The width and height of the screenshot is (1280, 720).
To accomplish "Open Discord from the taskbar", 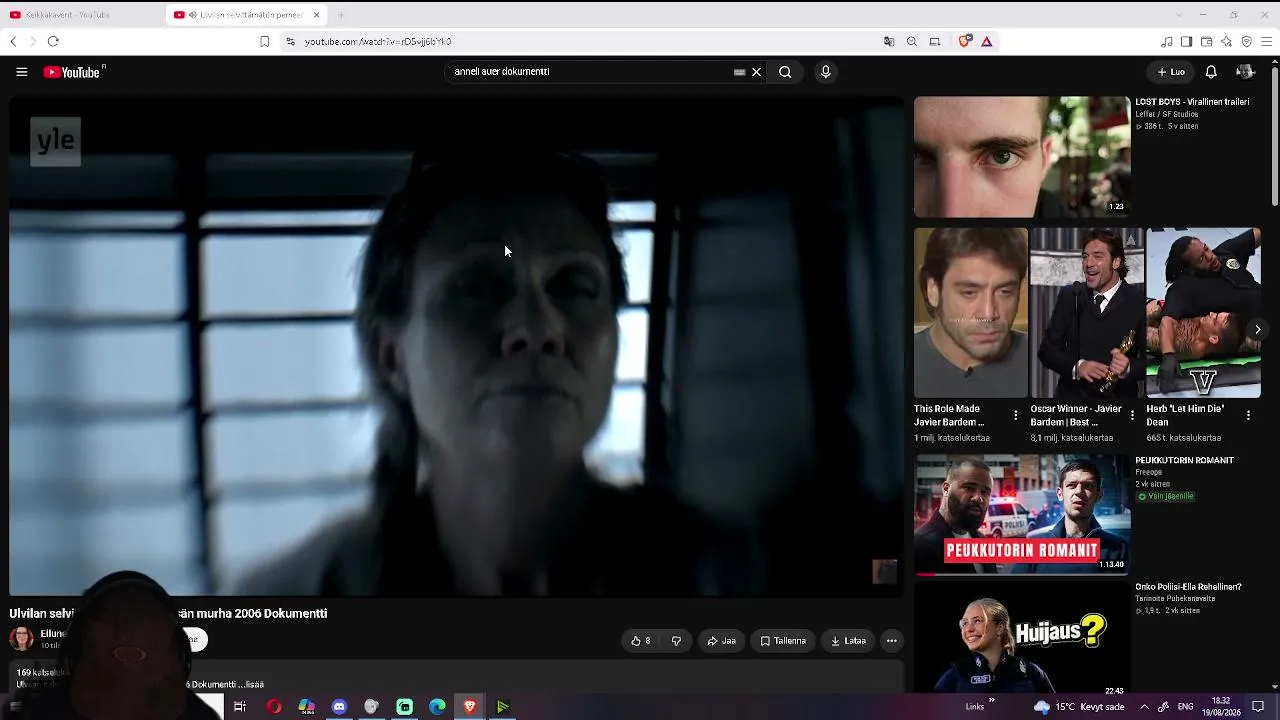I will [339, 707].
